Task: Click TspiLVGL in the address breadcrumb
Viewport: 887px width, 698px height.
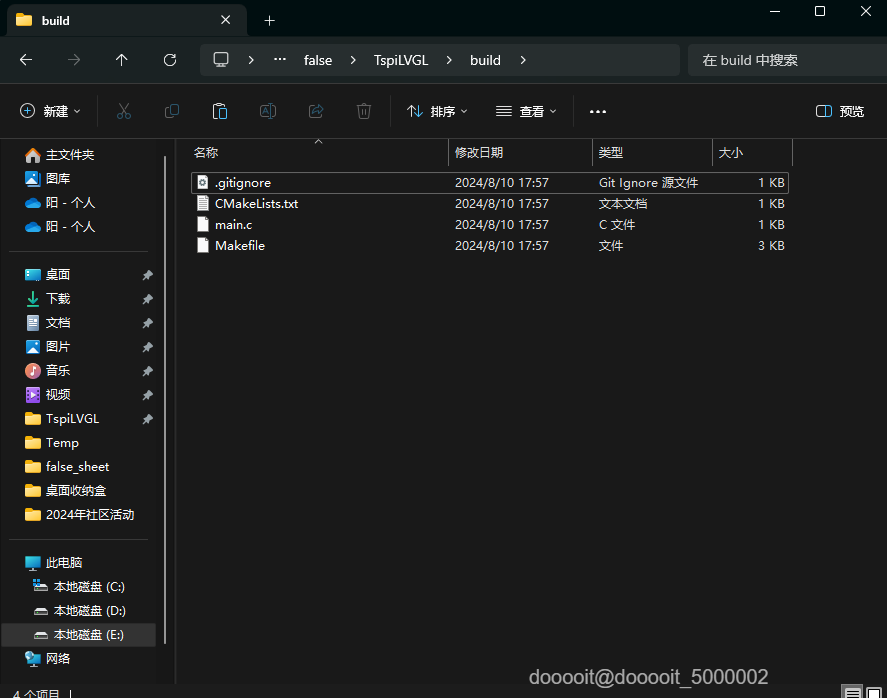Action: [x=400, y=60]
